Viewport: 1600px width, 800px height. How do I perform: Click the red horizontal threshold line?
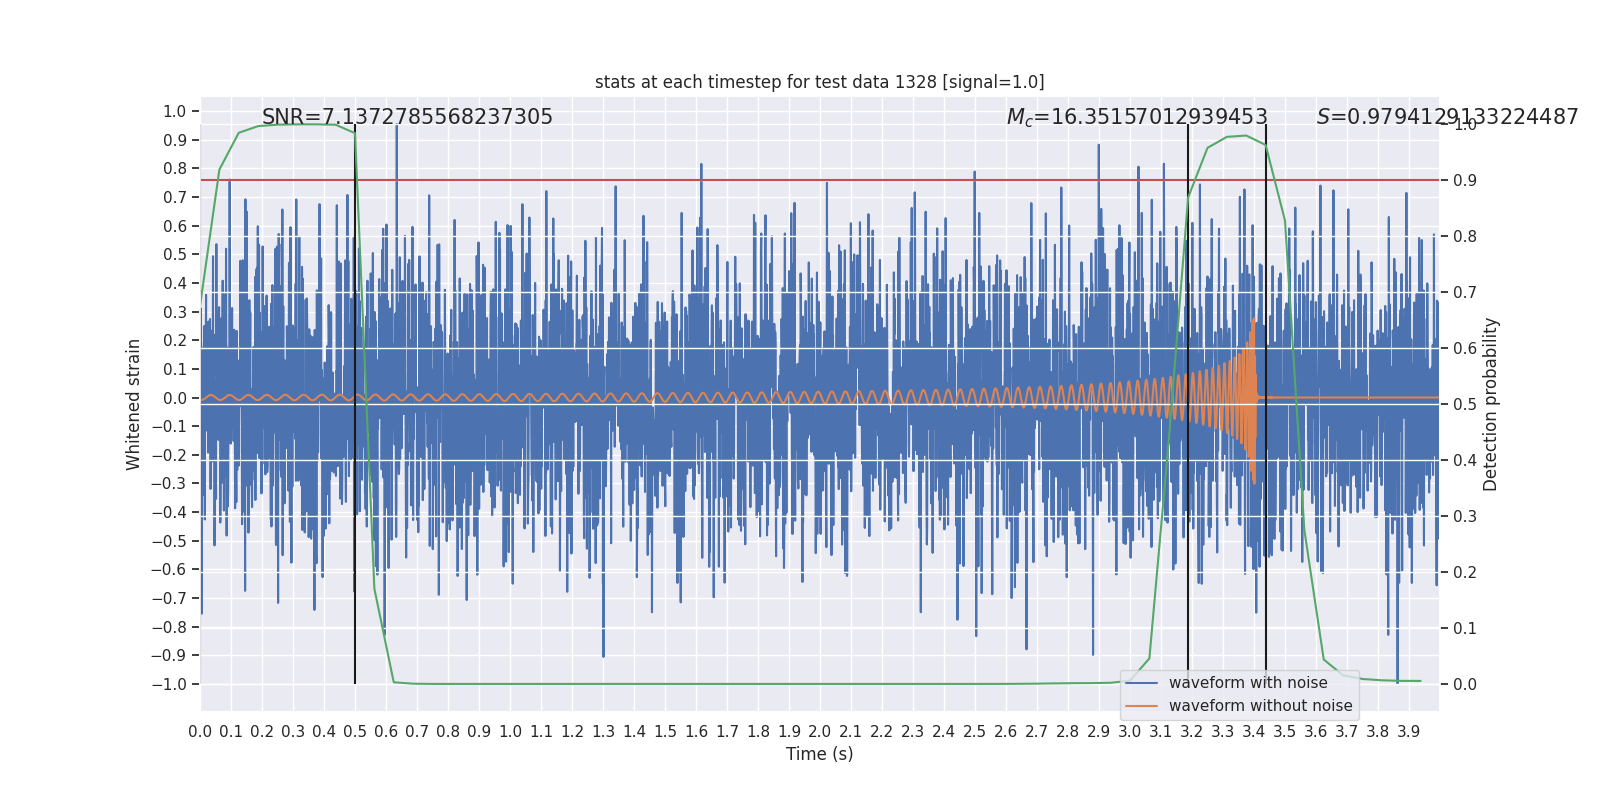tap(819, 180)
